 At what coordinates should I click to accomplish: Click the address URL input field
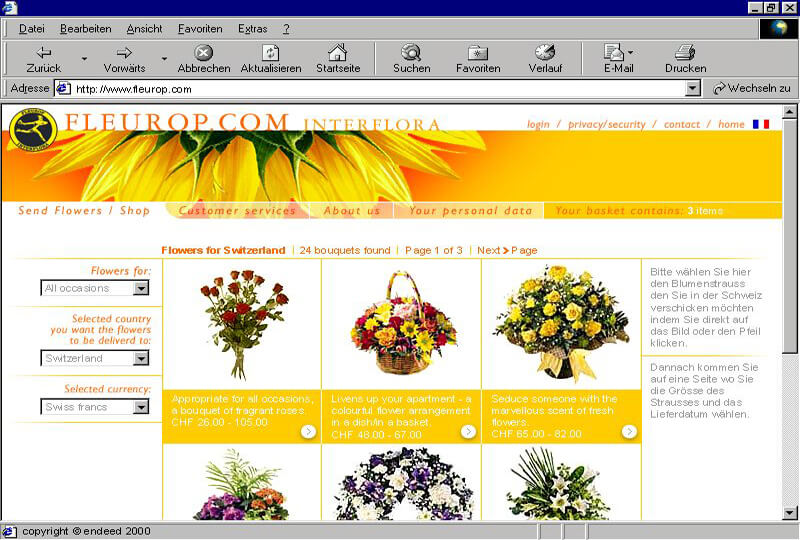coord(379,89)
